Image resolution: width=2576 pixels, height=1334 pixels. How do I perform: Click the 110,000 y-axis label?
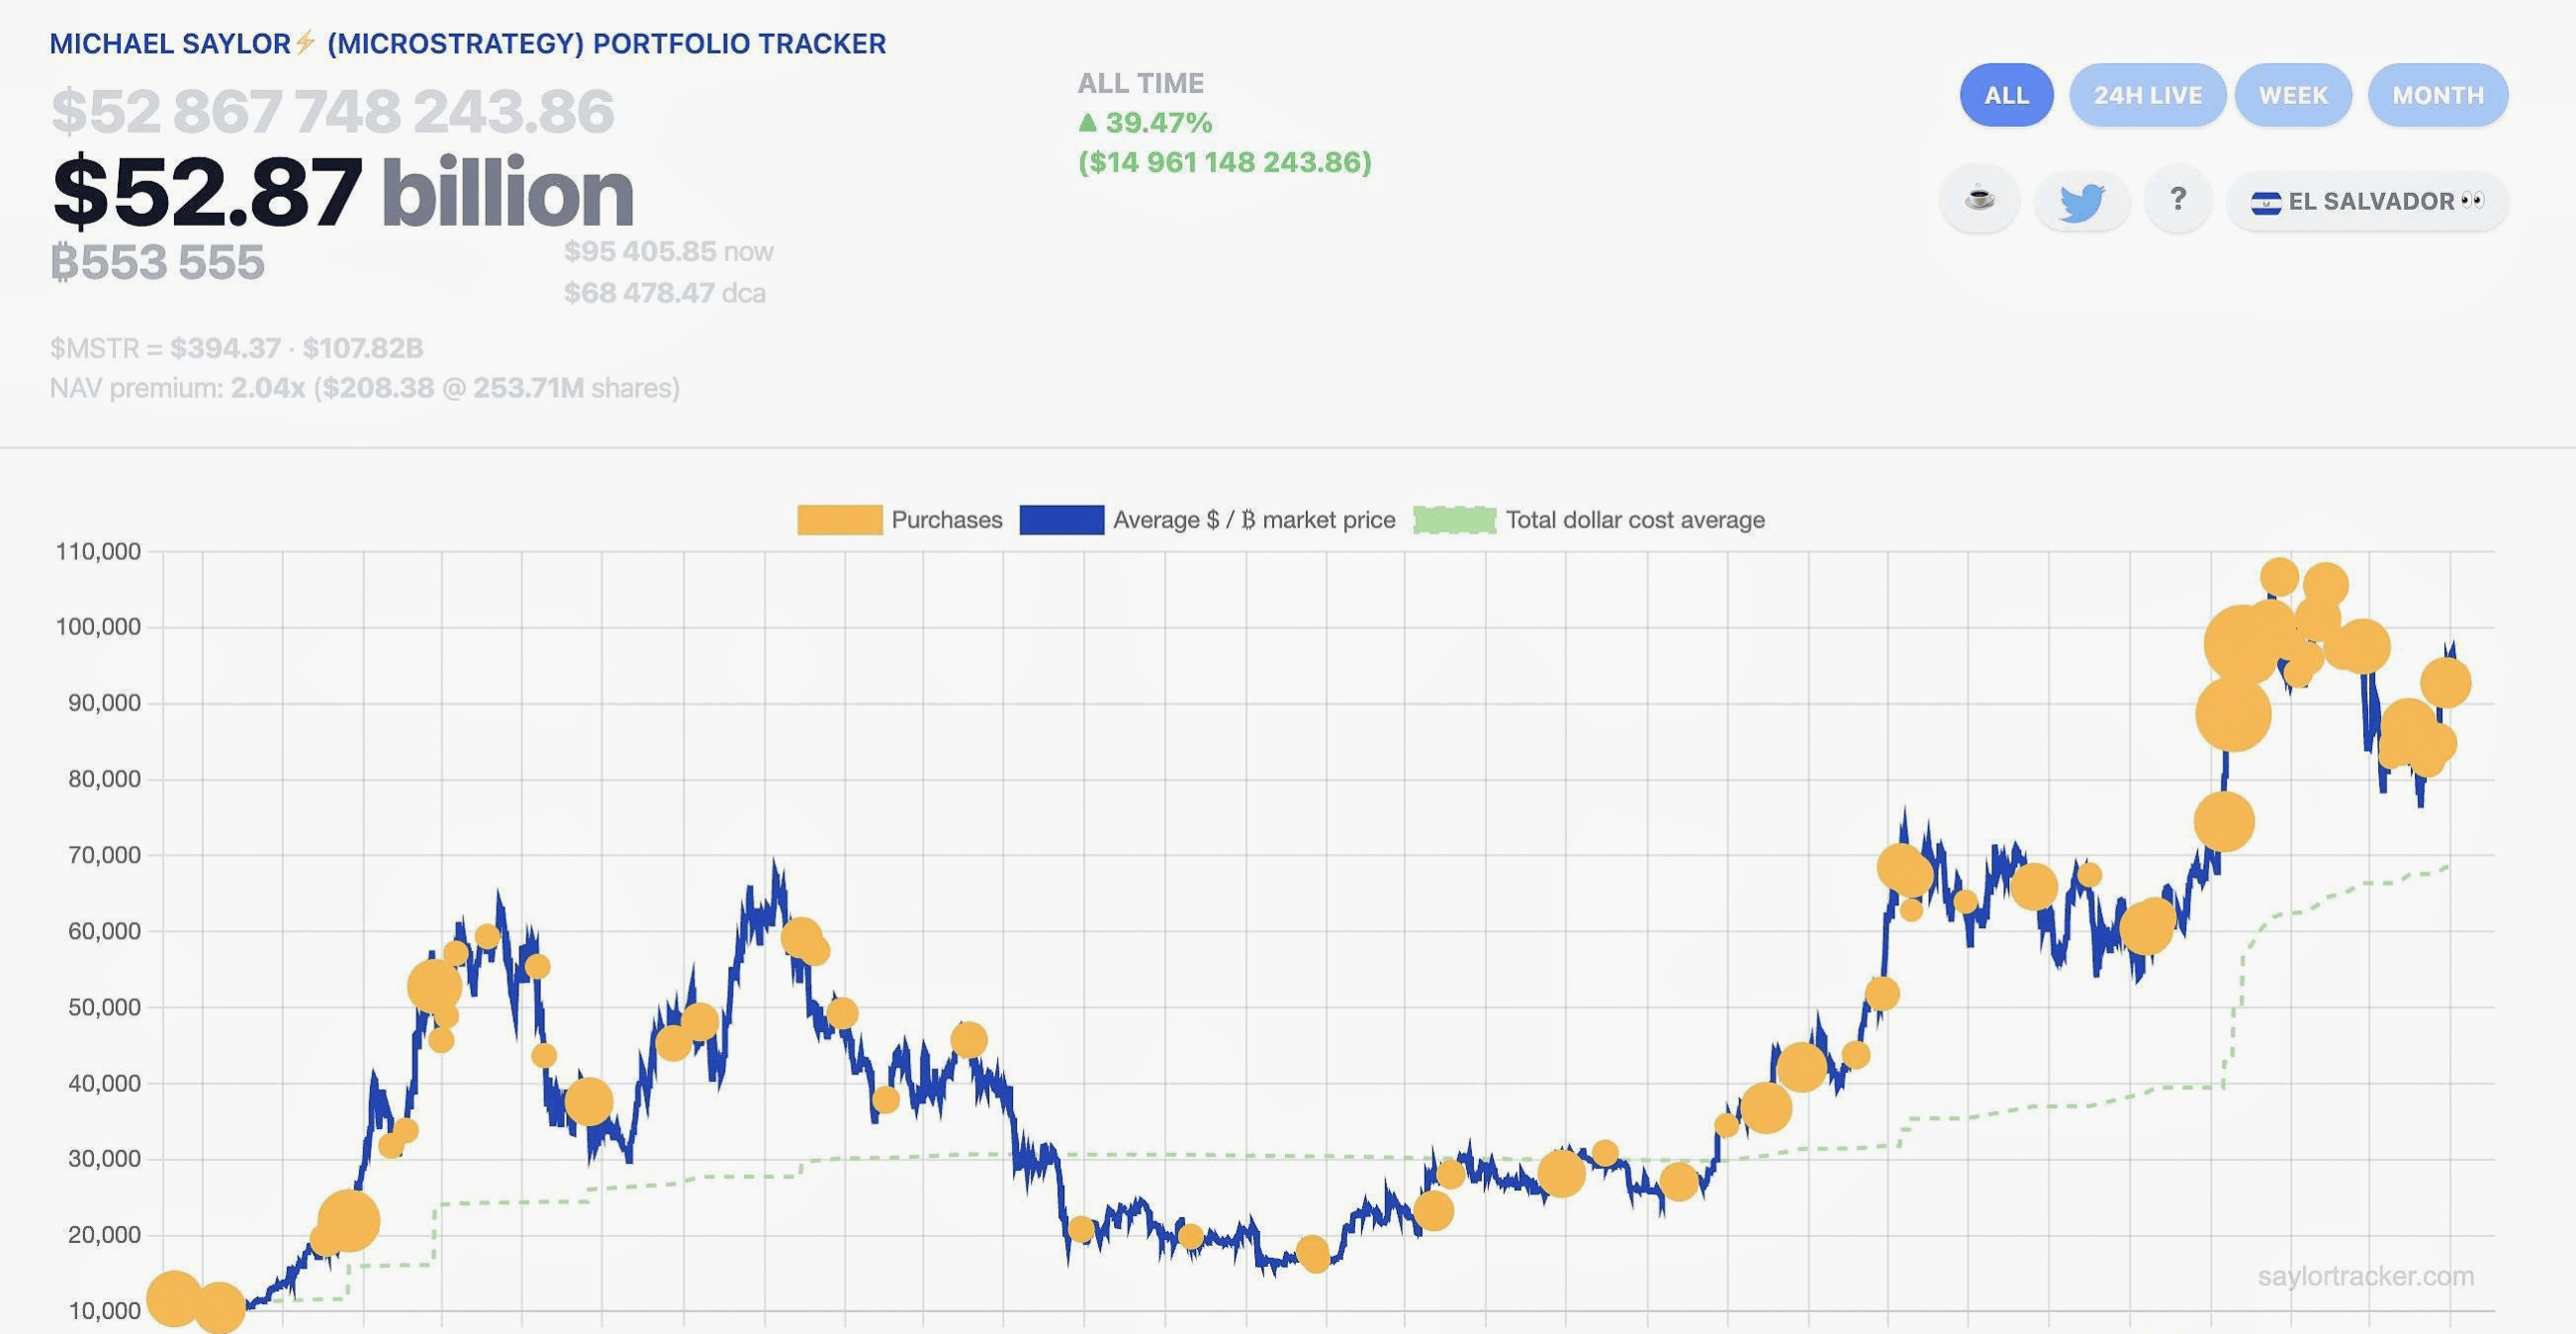pos(98,551)
